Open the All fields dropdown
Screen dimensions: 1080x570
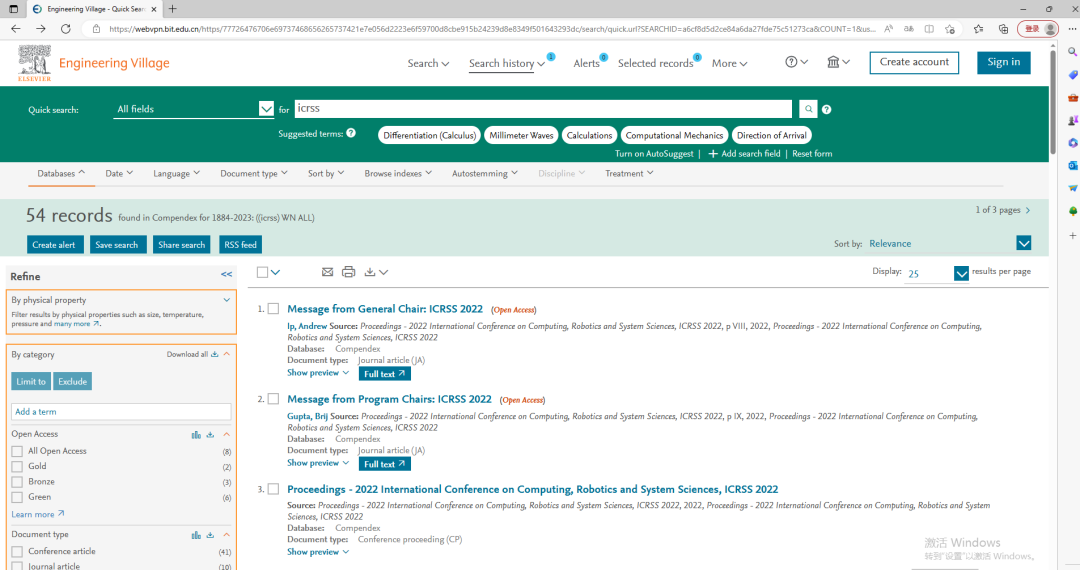(194, 109)
